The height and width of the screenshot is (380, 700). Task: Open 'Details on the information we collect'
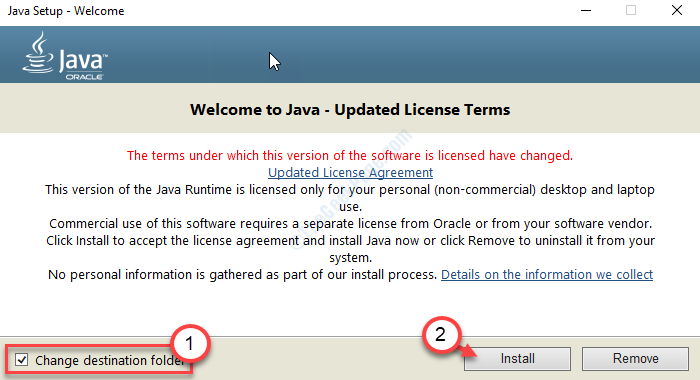[547, 274]
